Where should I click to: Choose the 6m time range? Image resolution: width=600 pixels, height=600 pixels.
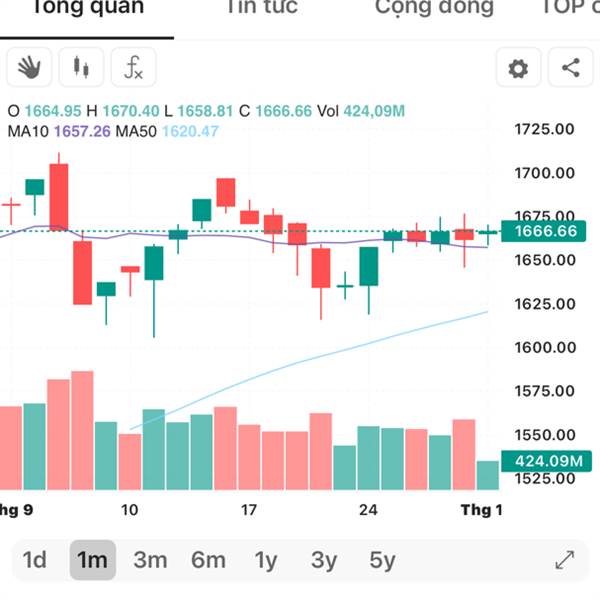click(x=208, y=560)
